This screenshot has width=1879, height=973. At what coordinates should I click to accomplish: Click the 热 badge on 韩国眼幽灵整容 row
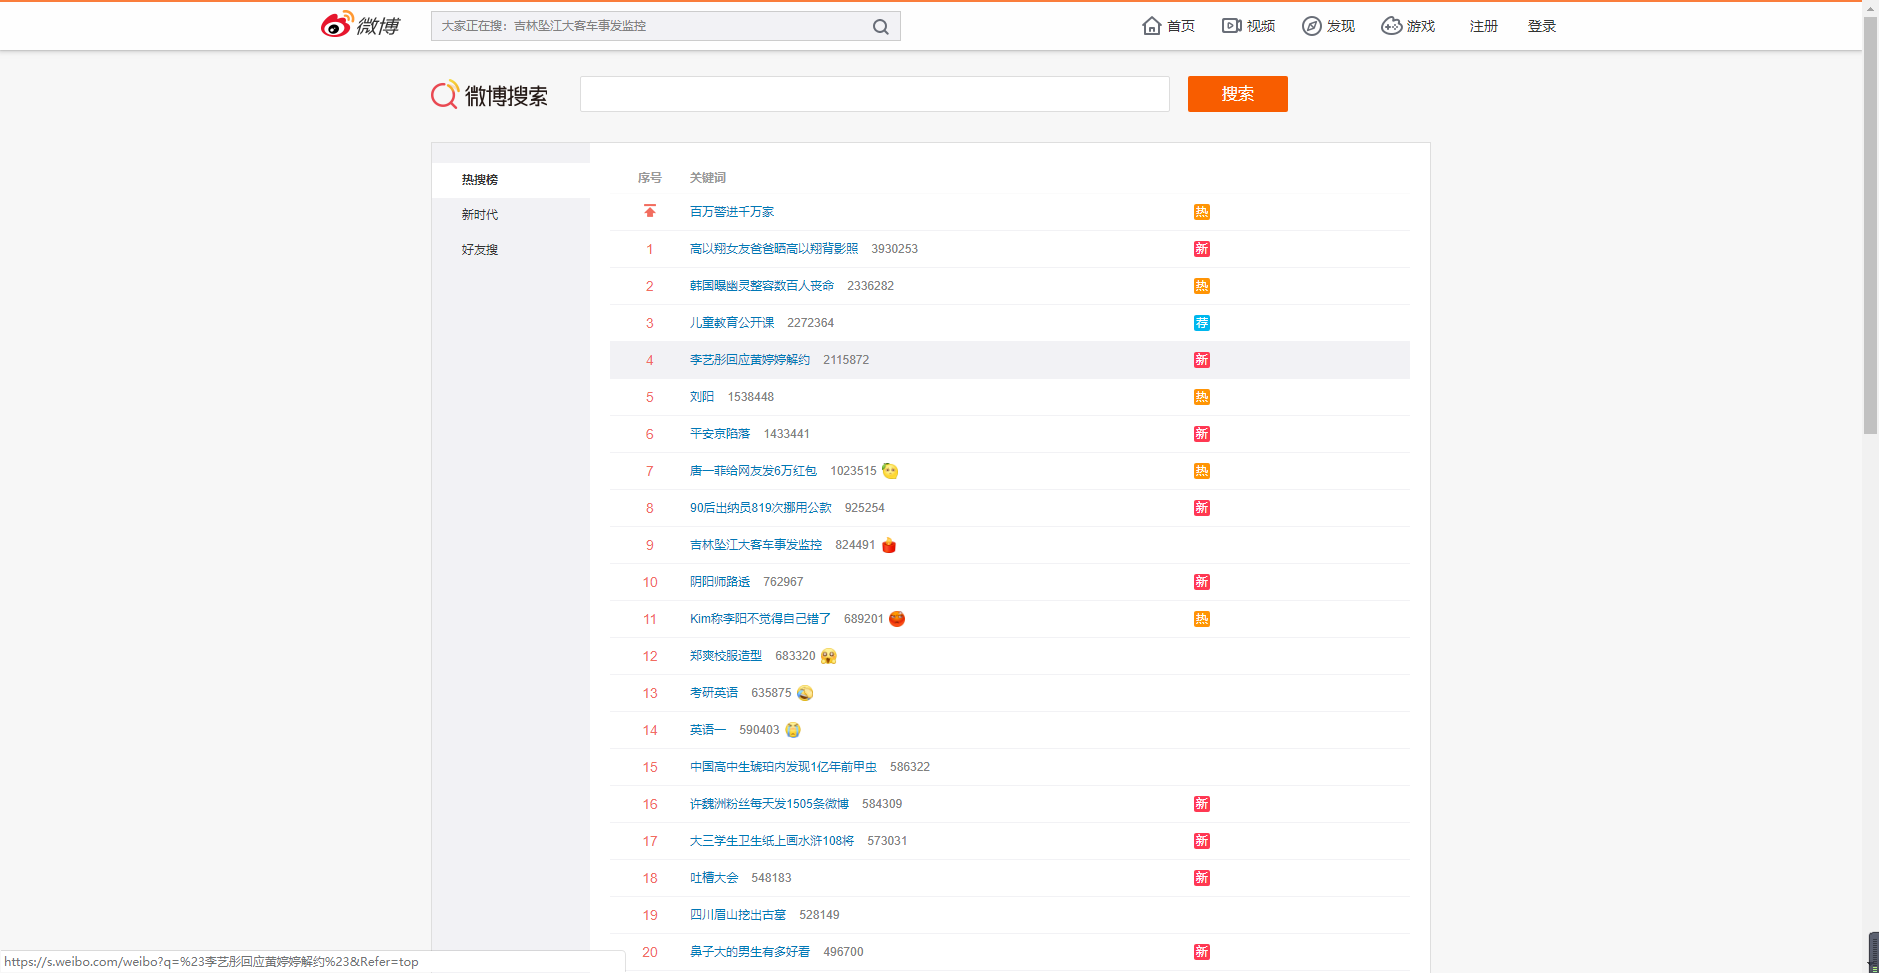1202,286
